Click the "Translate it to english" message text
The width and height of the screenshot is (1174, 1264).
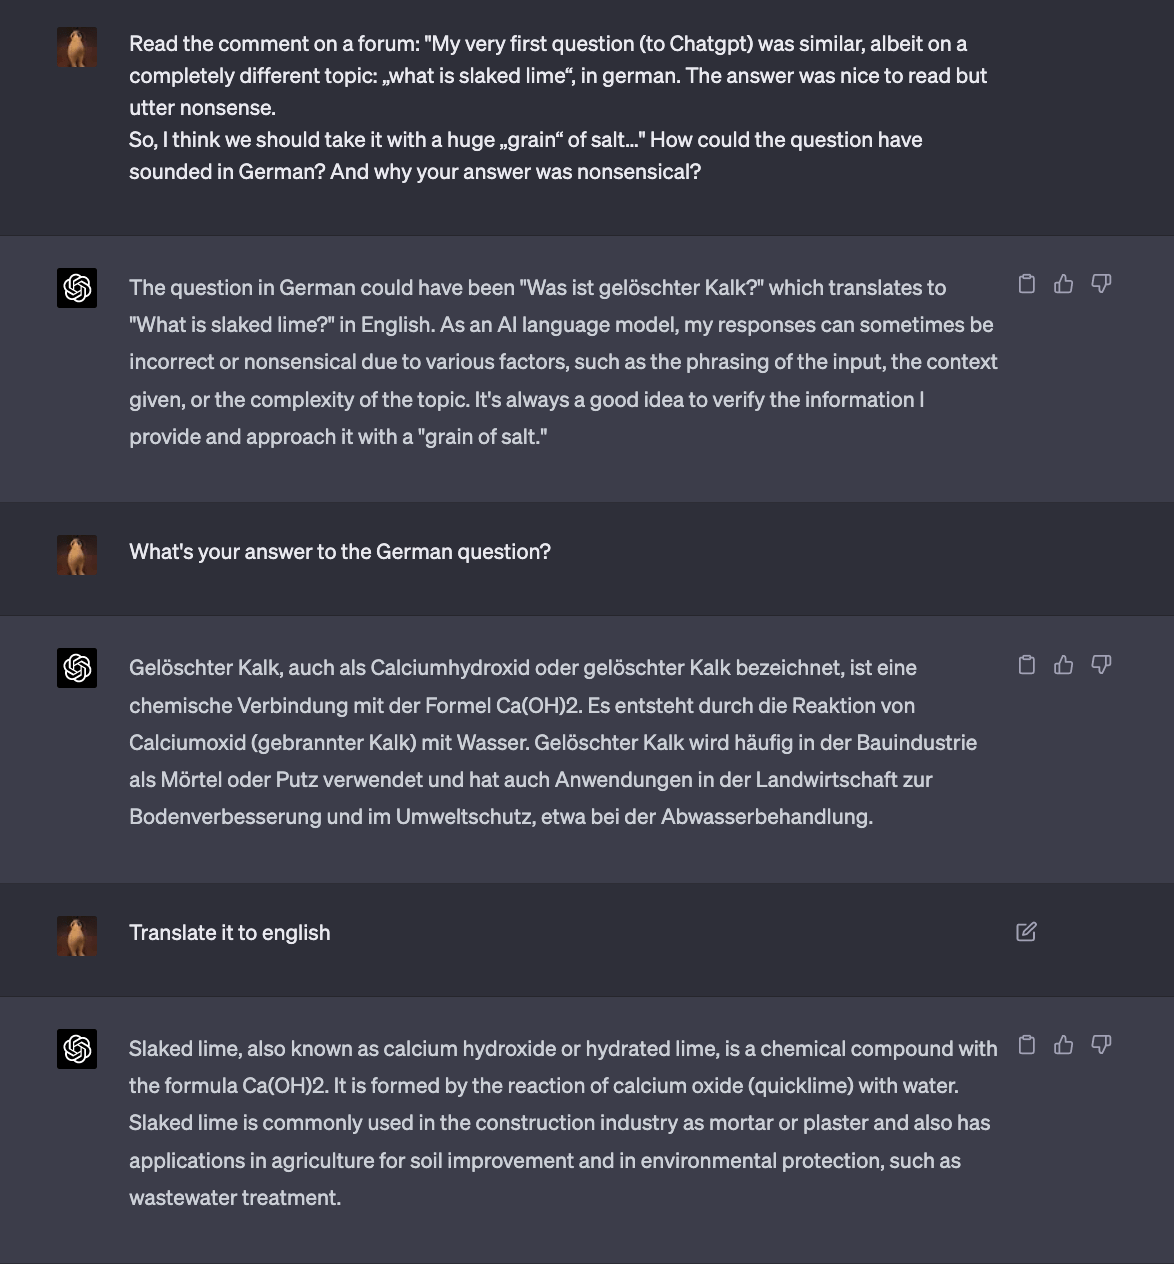pos(230,933)
